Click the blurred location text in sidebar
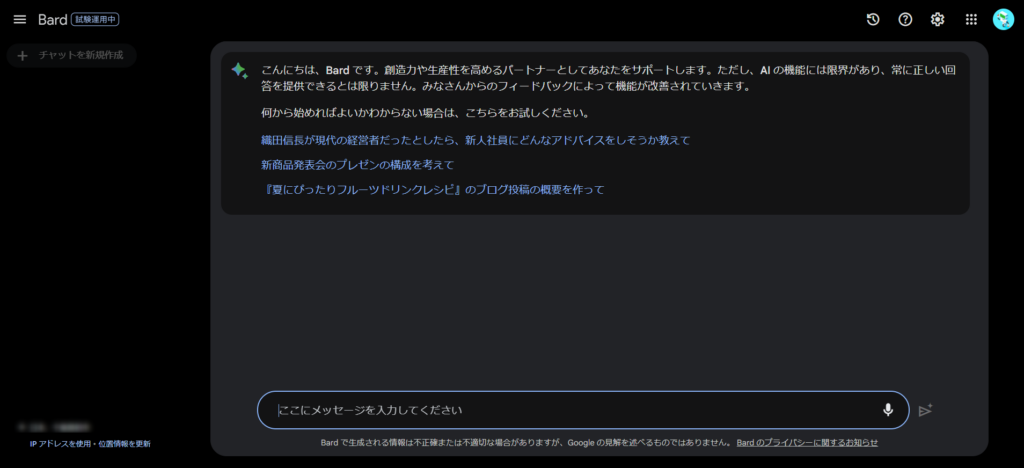Image resolution: width=1024 pixels, height=468 pixels. click(54, 428)
